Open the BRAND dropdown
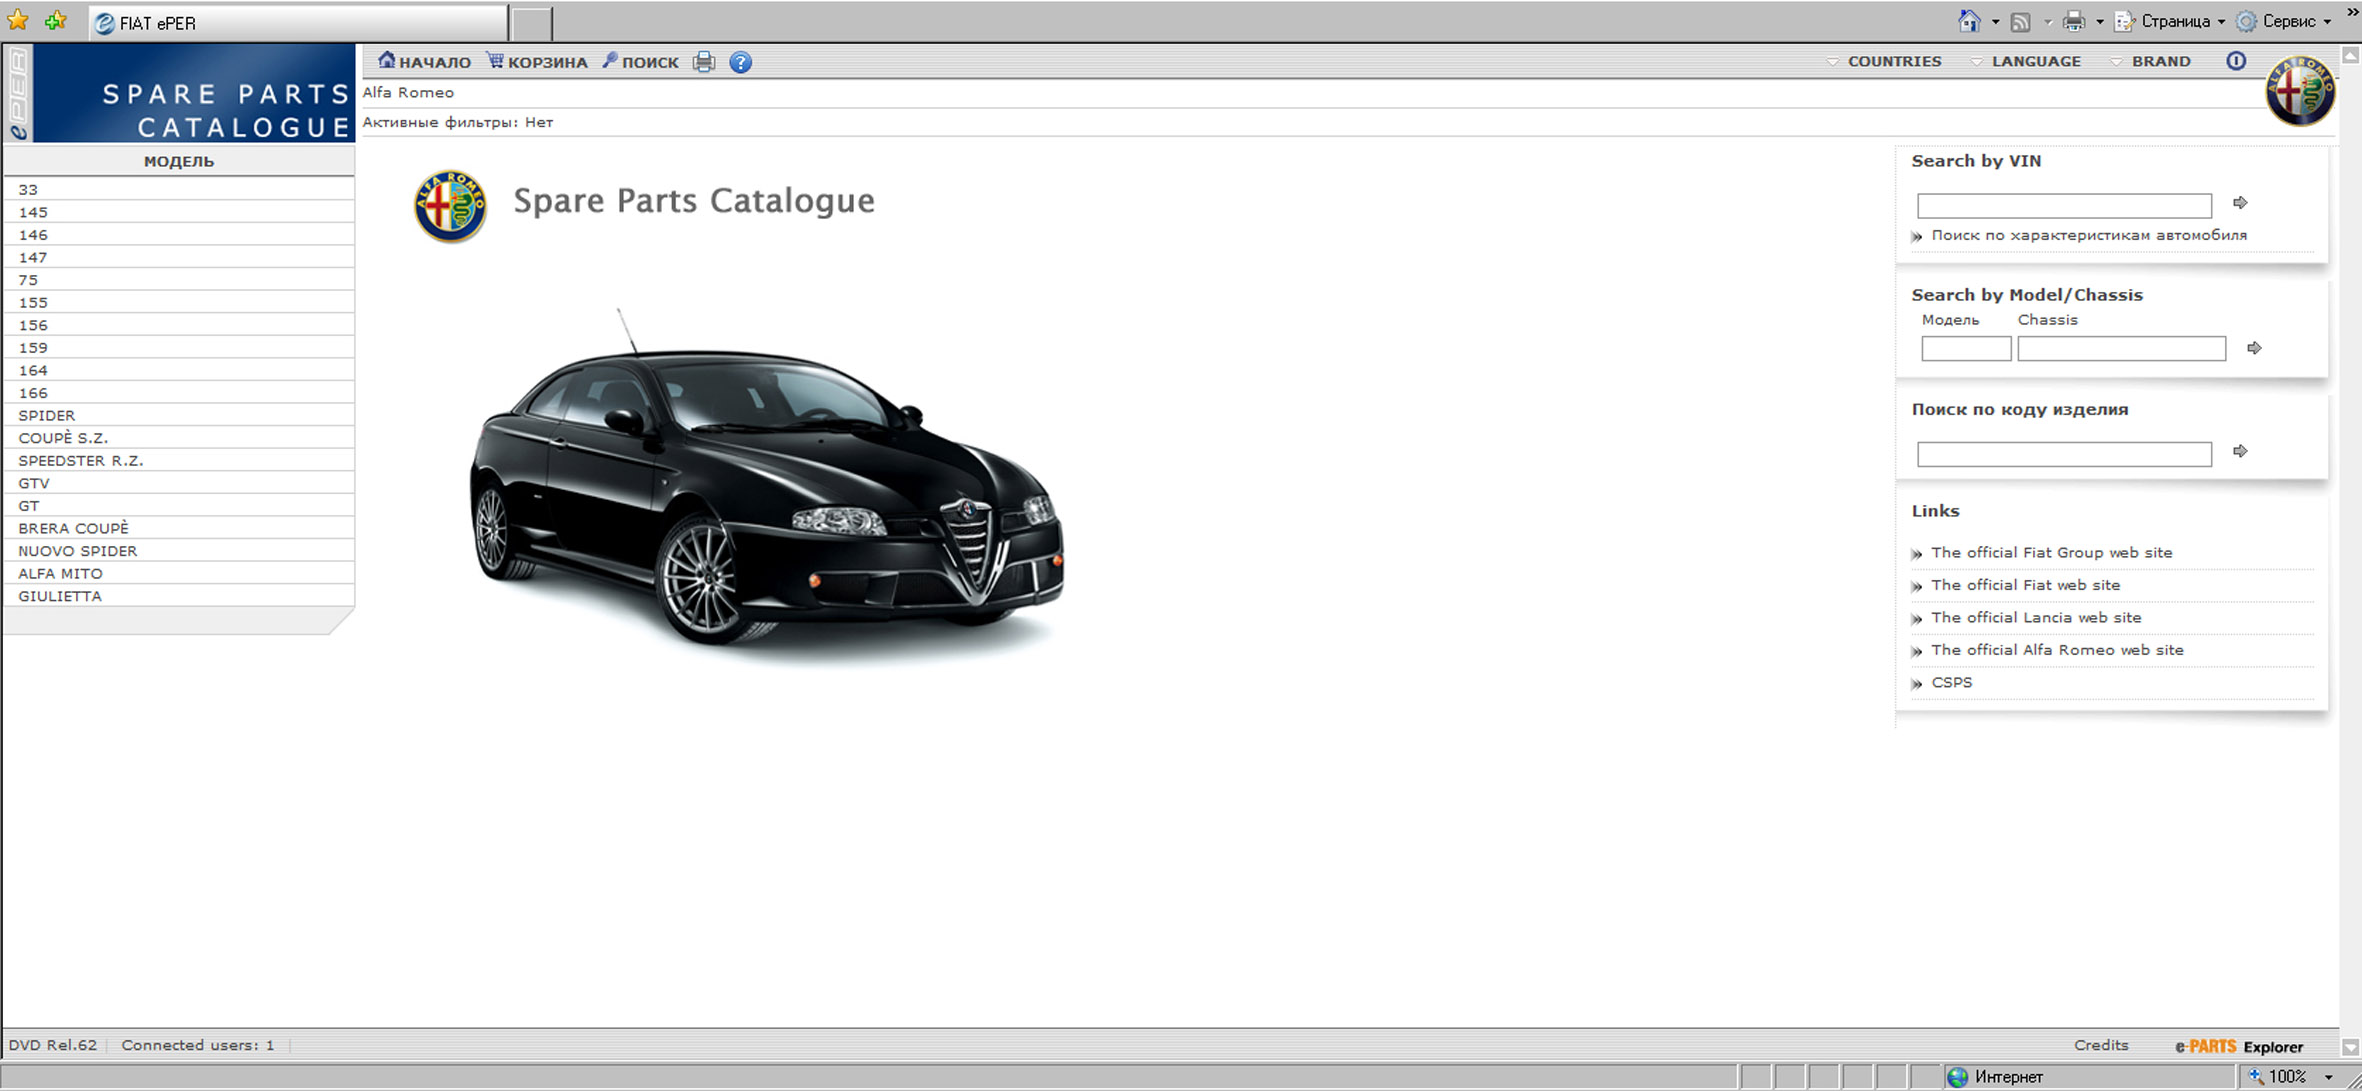Image resolution: width=2362 pixels, height=1091 pixels. (2160, 61)
